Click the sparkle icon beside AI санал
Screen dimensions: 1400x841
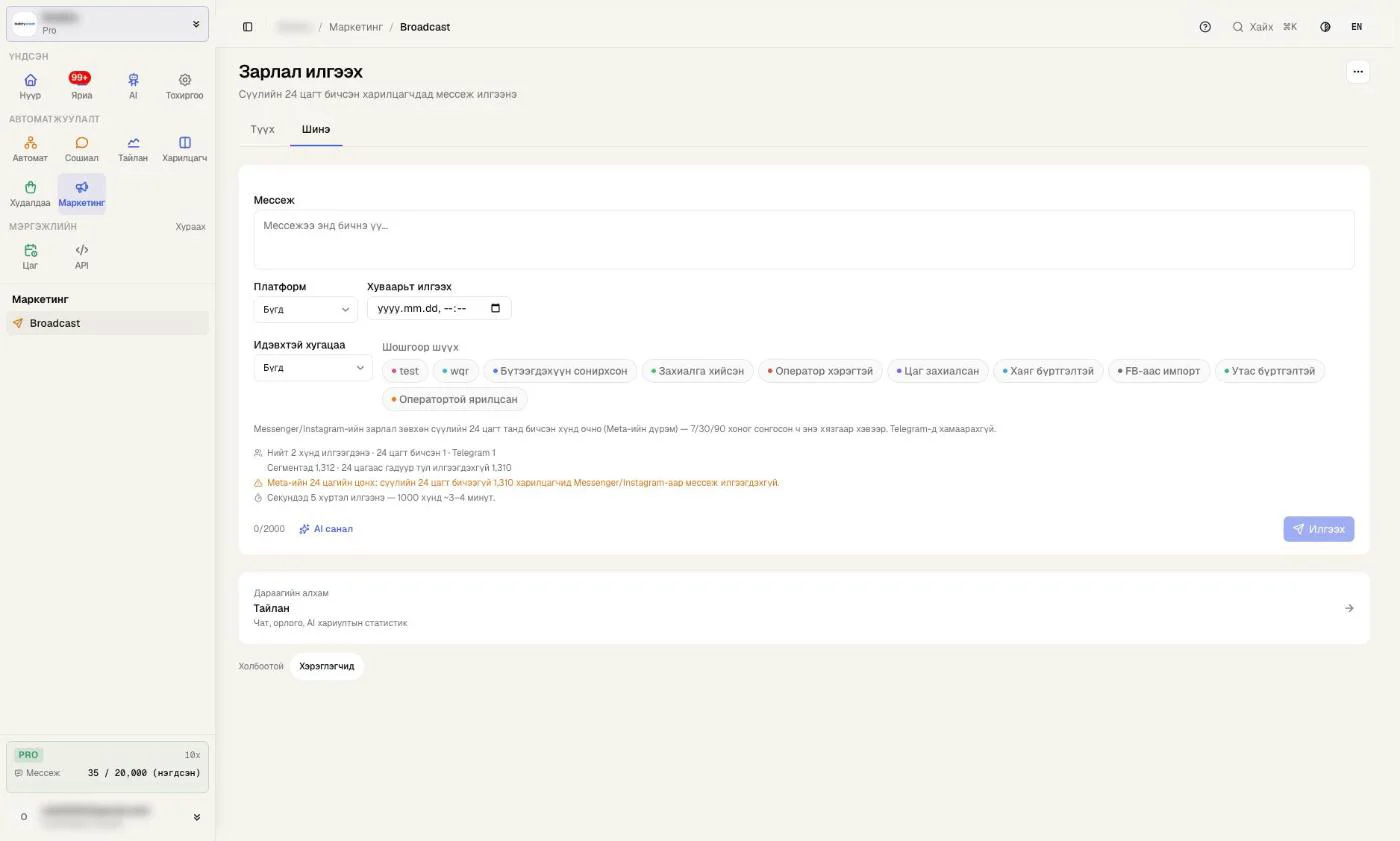pyautogui.click(x=304, y=529)
